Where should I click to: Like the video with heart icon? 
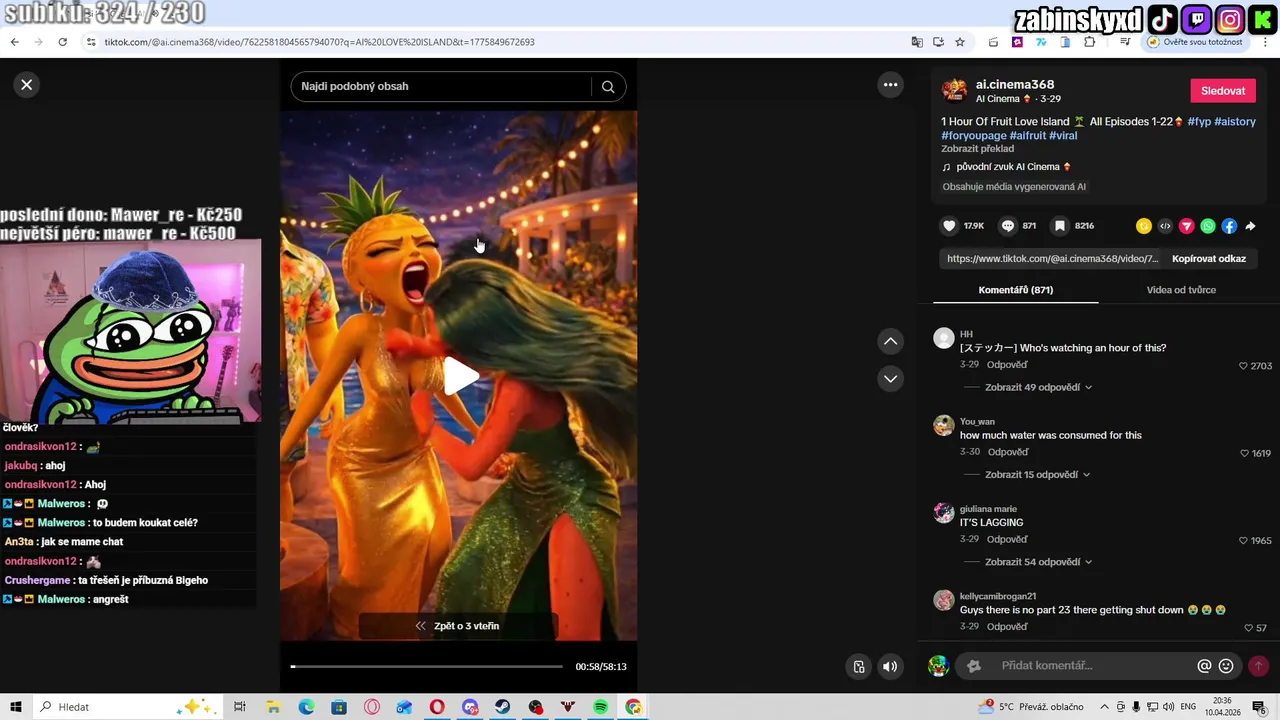(950, 226)
